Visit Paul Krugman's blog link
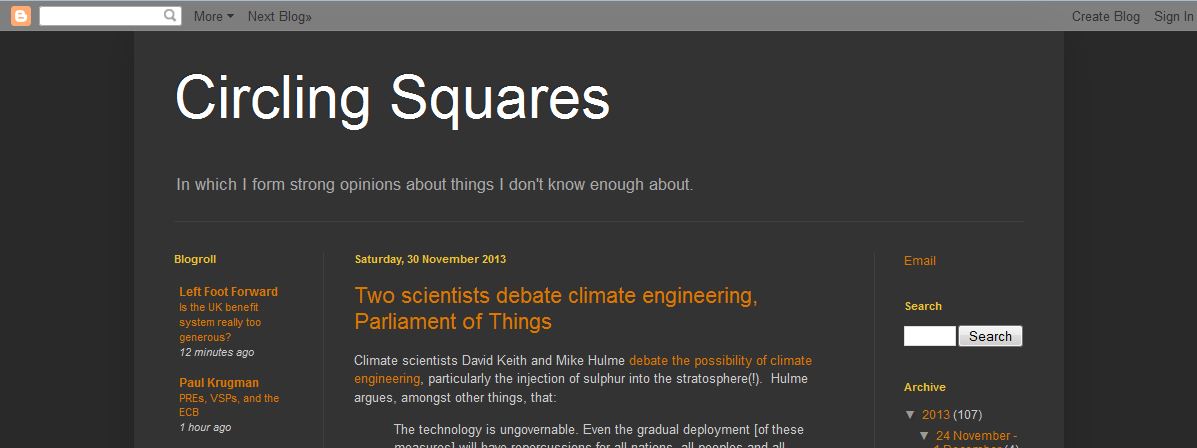The image size is (1197, 448). (219, 383)
